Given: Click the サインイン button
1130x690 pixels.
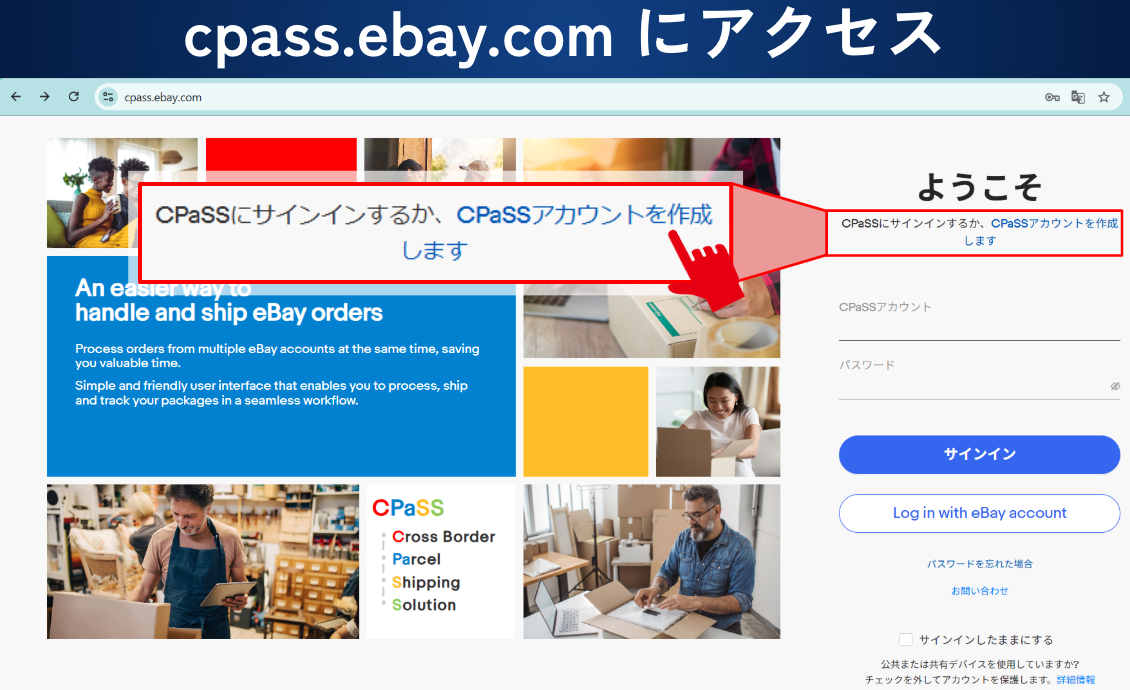Looking at the screenshot, I should click(x=979, y=454).
